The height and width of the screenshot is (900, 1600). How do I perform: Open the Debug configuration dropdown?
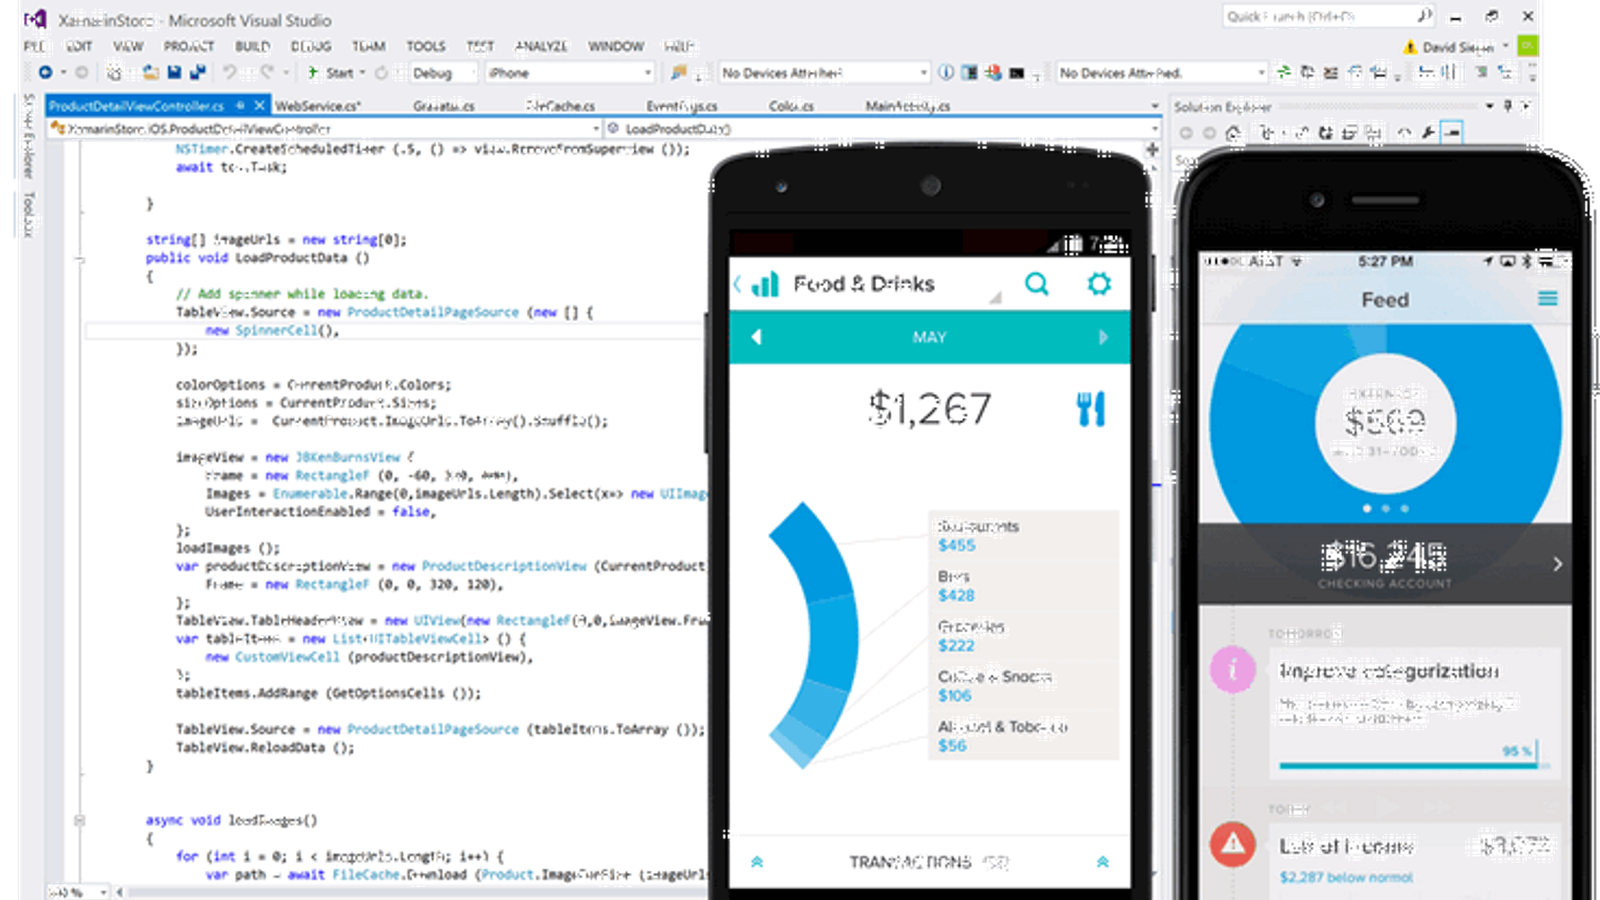pyautogui.click(x=442, y=73)
